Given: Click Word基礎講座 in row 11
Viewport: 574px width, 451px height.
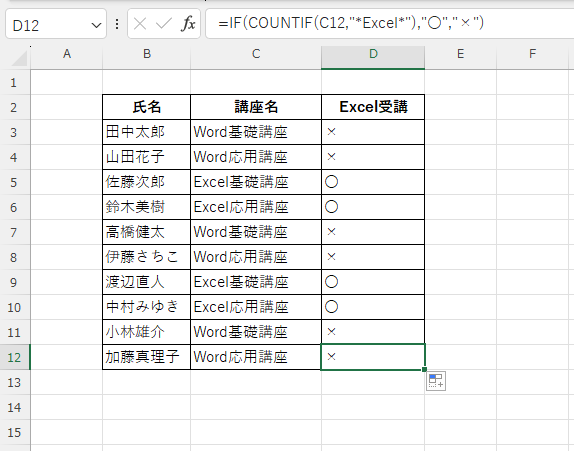Looking at the screenshot, I should (x=256, y=332).
